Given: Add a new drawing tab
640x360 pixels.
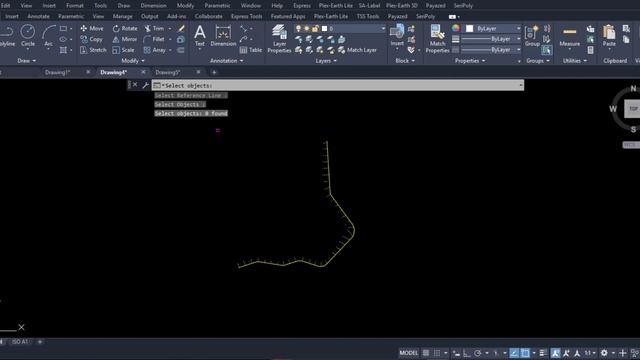Looking at the screenshot, I should pyautogui.click(x=214, y=72).
